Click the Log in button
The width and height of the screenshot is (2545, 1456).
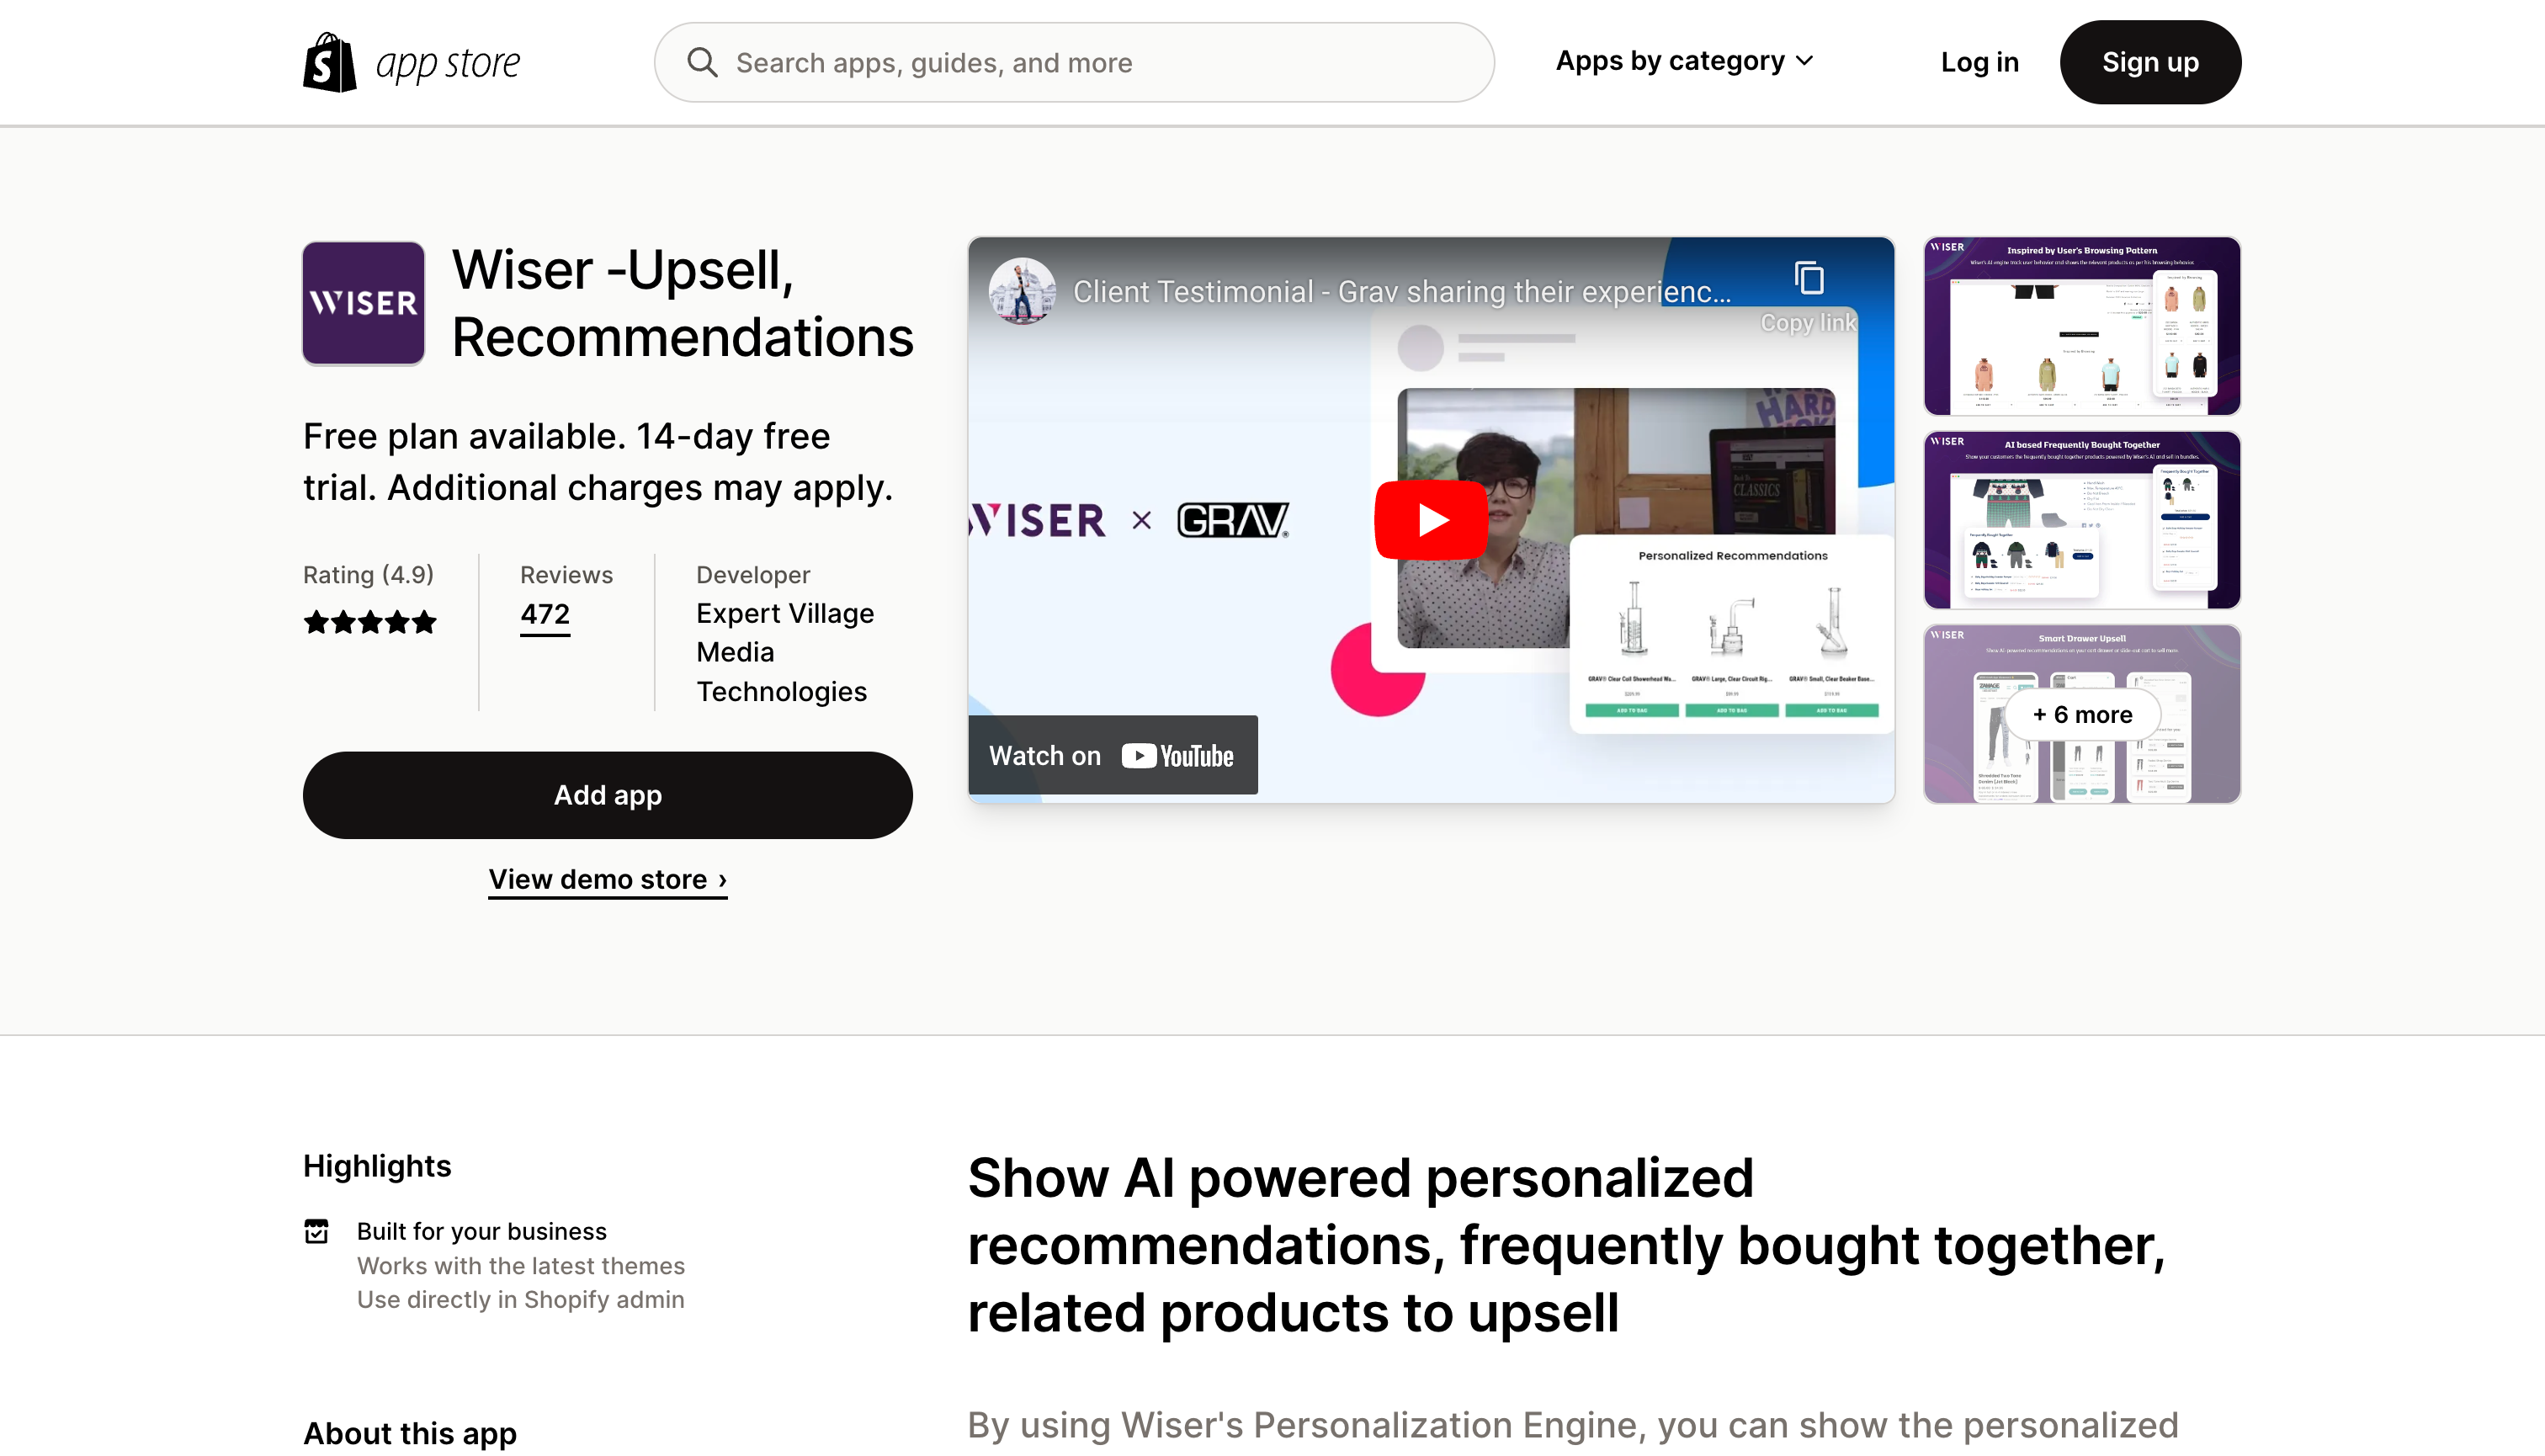[1980, 61]
